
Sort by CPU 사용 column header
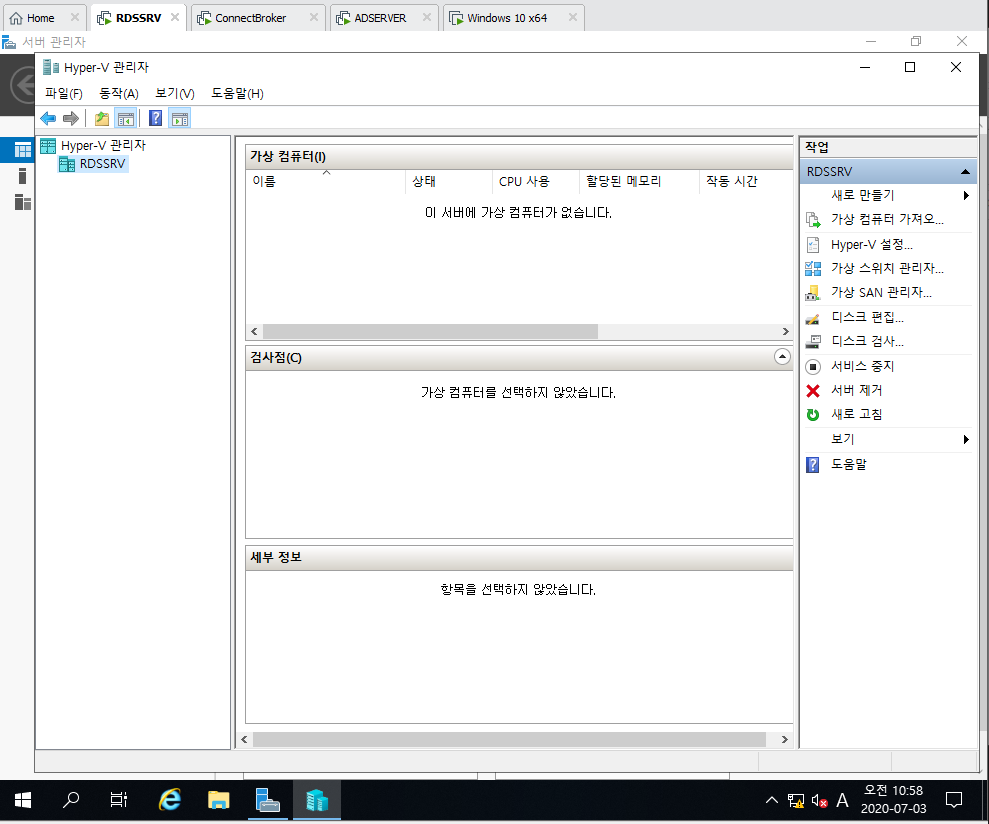click(535, 182)
